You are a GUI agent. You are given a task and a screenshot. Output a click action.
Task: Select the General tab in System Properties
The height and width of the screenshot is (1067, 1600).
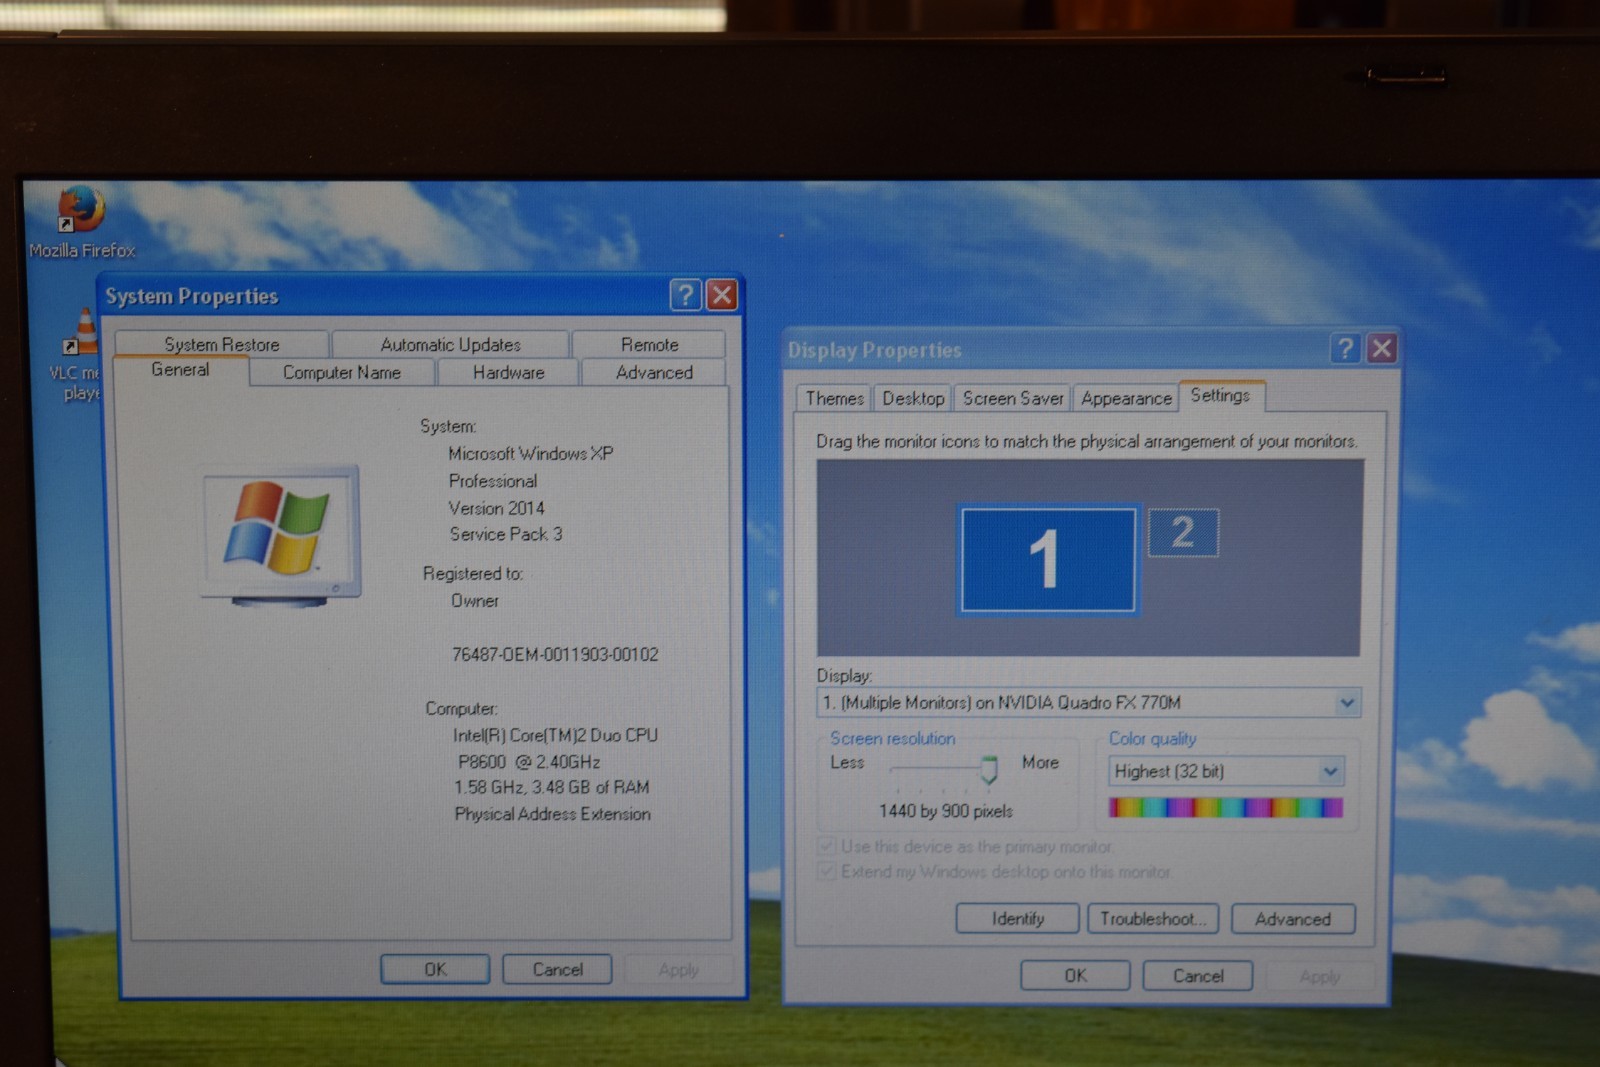pyautogui.click(x=180, y=370)
